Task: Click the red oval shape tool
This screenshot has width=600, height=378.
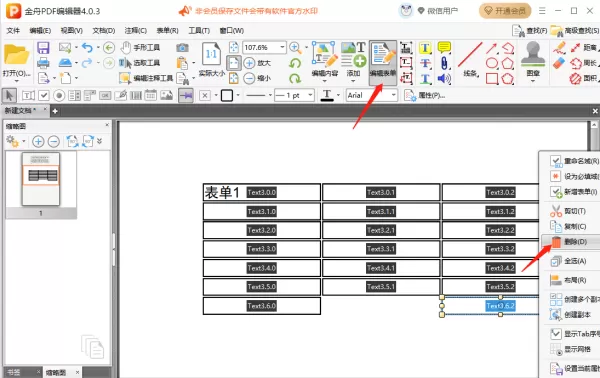Action: tap(492, 63)
